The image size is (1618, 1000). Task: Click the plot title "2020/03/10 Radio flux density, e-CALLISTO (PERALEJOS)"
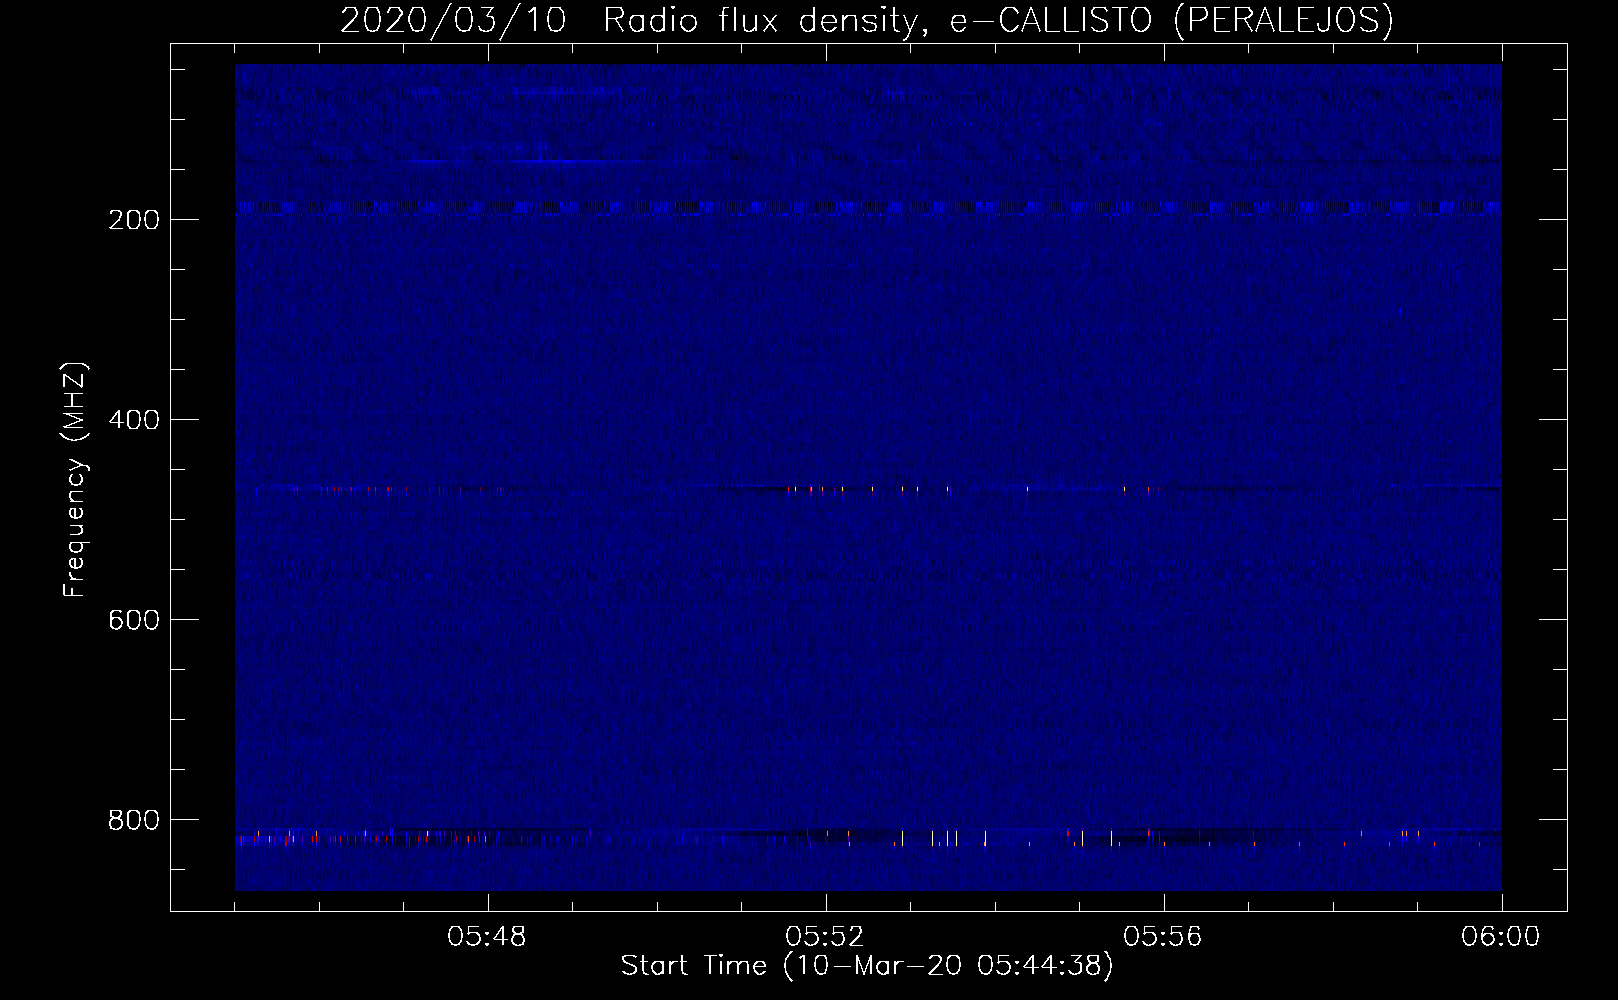[x=867, y=20]
